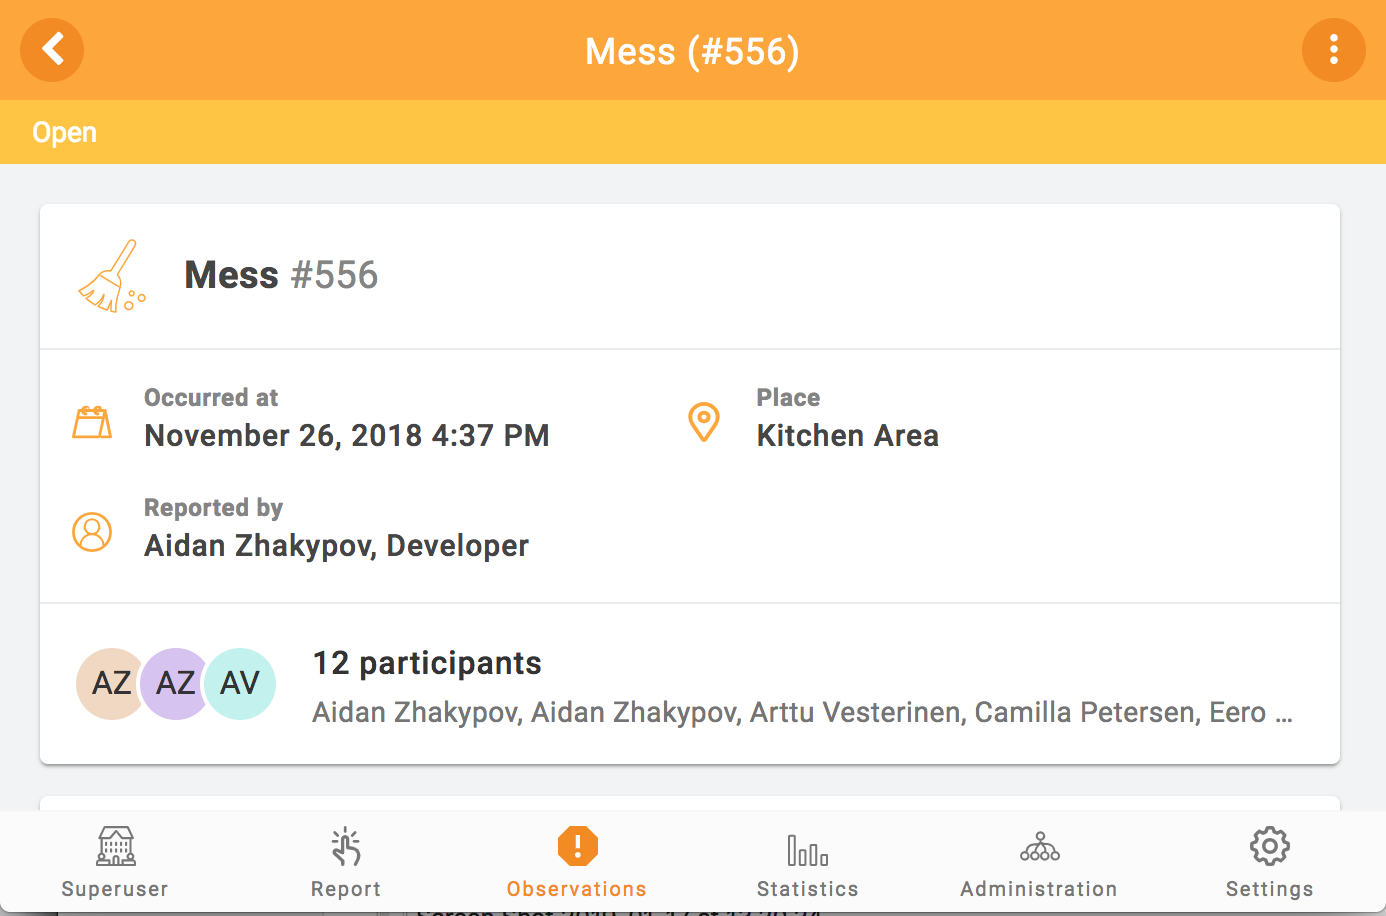Select the purple AZ participant avatar

pos(175,683)
